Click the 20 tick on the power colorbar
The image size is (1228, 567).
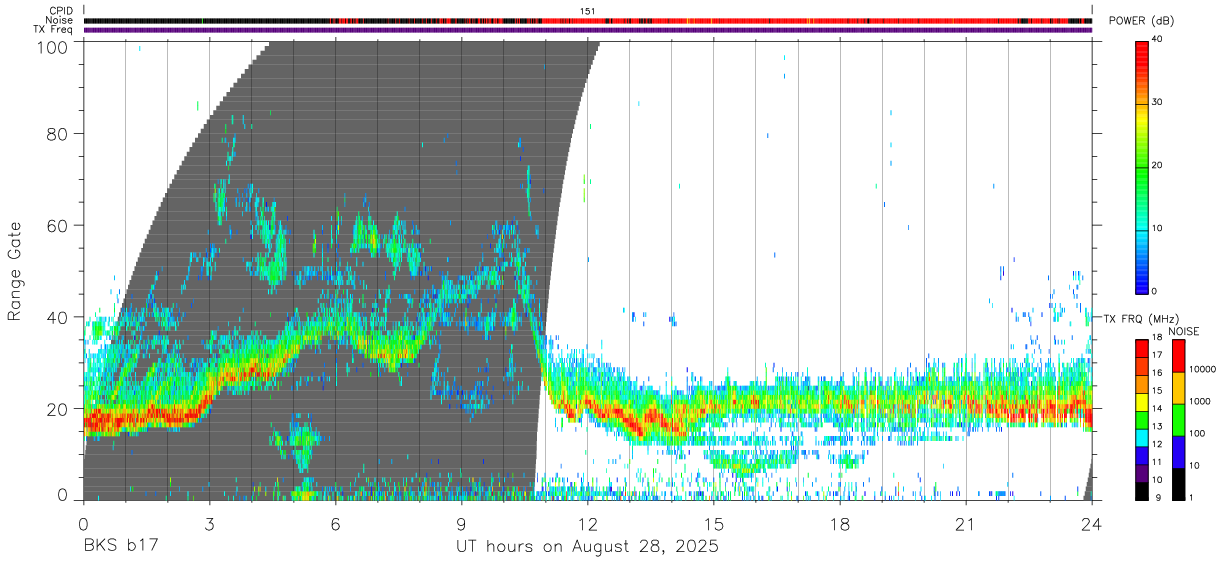[x=1158, y=166]
